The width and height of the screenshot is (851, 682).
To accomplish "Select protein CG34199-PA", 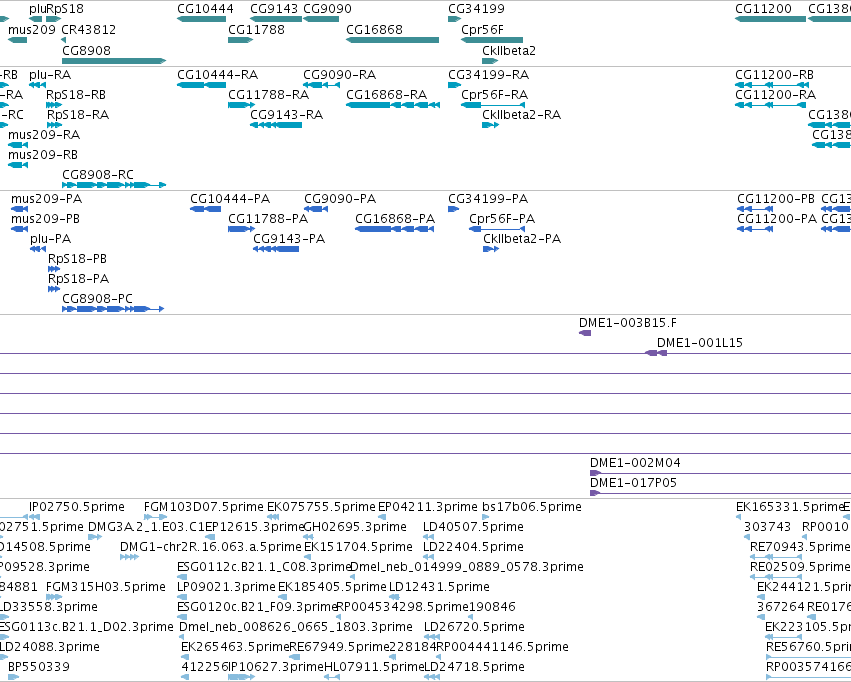I will click(488, 199).
